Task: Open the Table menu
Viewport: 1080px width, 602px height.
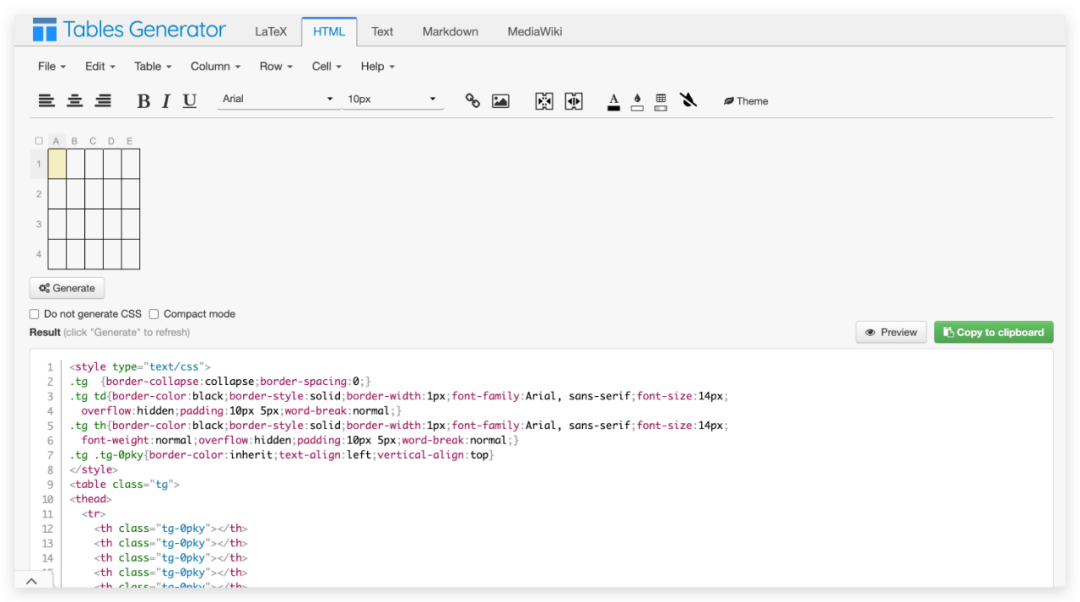Action: pyautogui.click(x=152, y=66)
